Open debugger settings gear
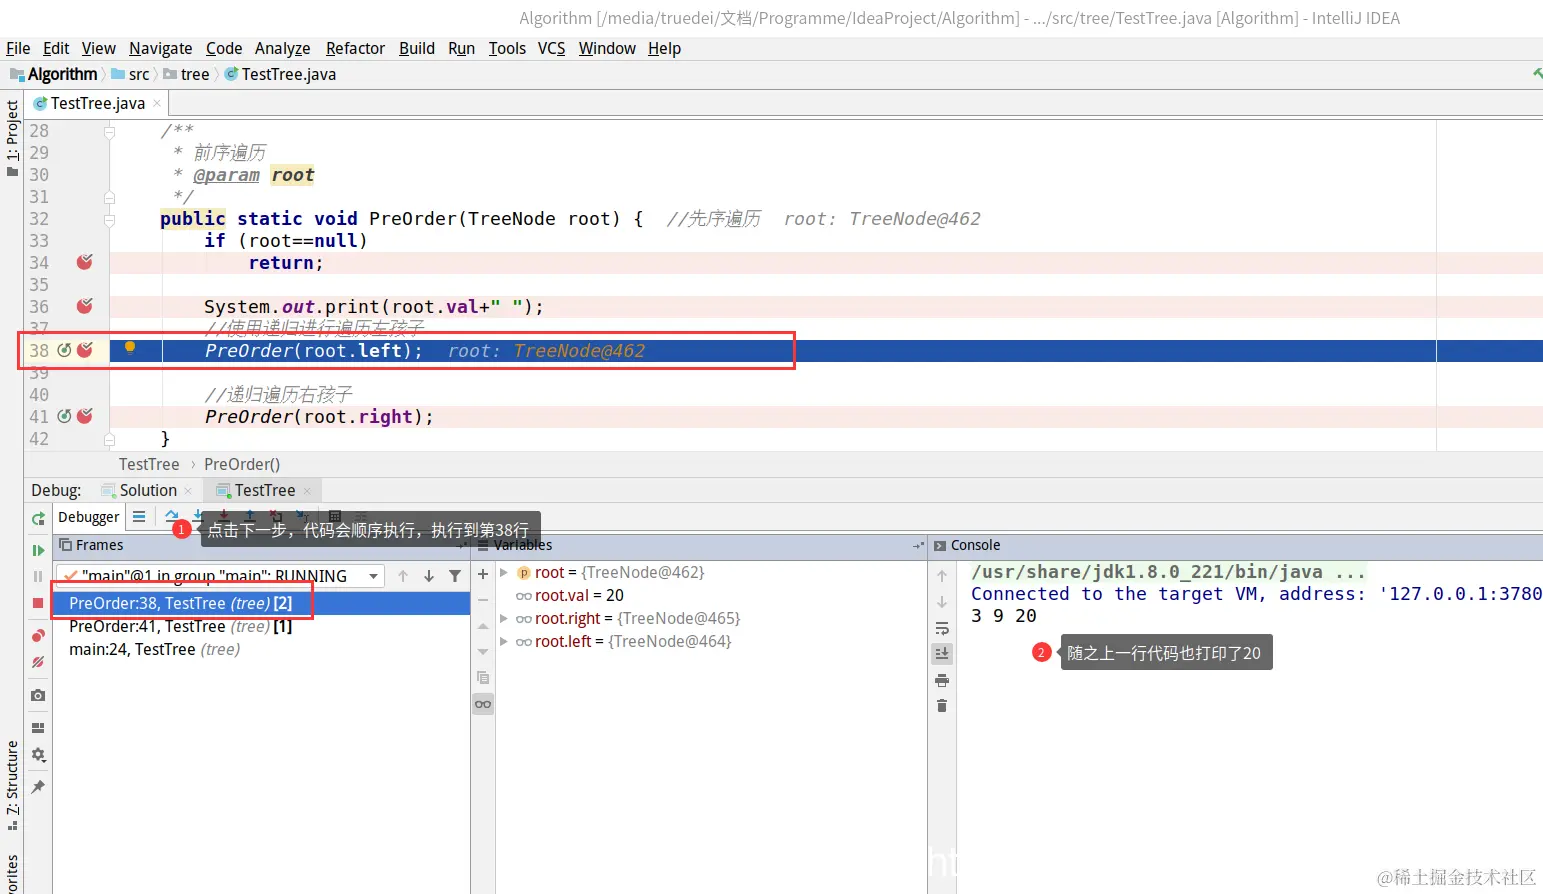The image size is (1543, 894). pos(38,755)
